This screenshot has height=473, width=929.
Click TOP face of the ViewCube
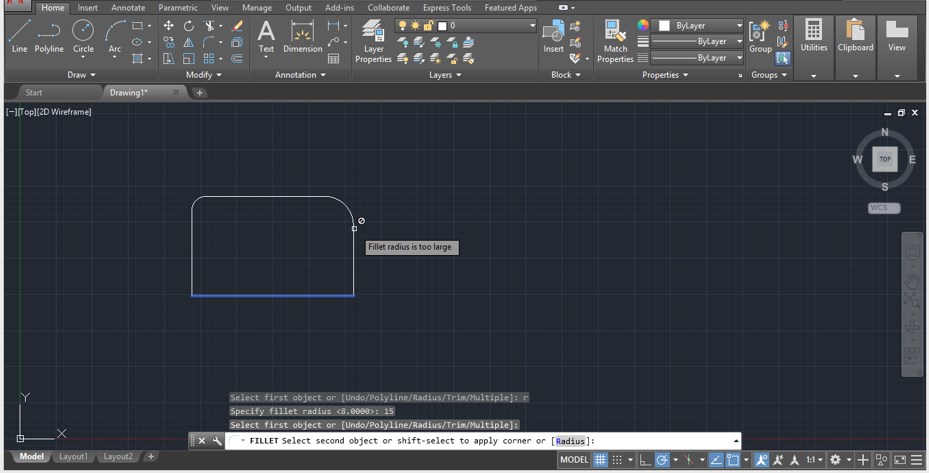pyautogui.click(x=884, y=159)
